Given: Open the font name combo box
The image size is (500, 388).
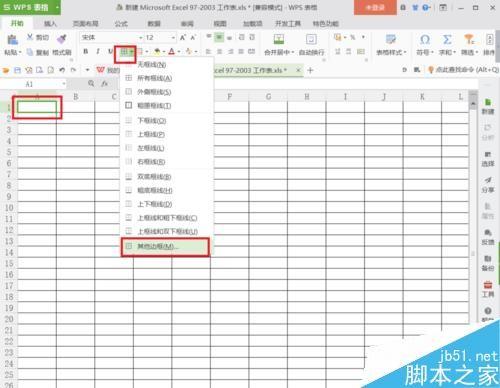Looking at the screenshot, I should [x=111, y=37].
